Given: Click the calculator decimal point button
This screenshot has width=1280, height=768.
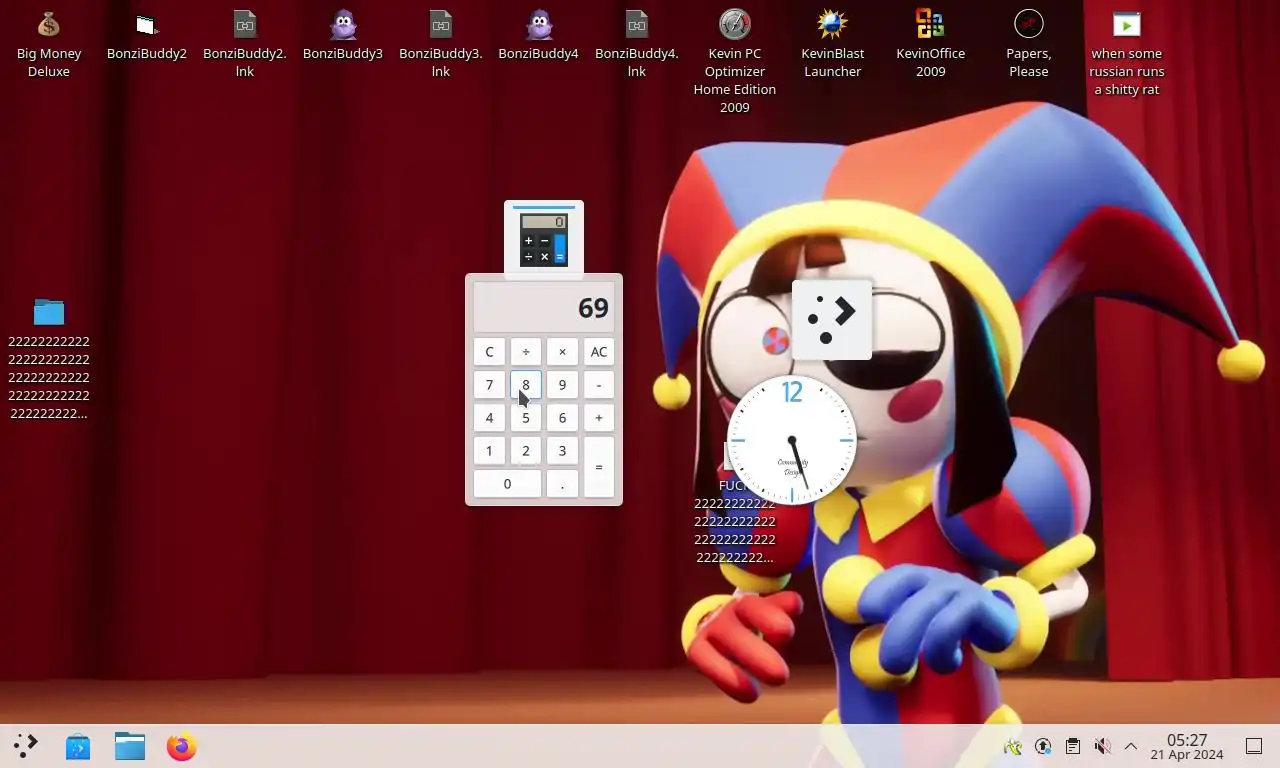Looking at the screenshot, I should 562,484.
